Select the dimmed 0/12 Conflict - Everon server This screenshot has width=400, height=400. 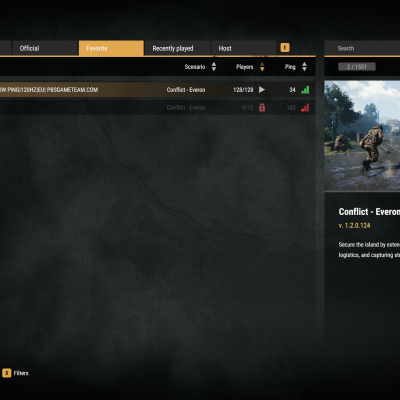pyautogui.click(x=157, y=107)
